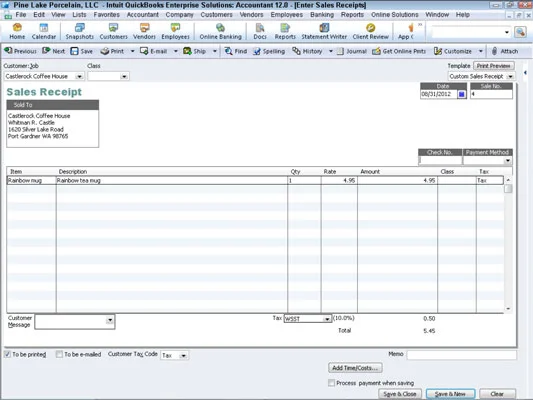Screen dimensions: 533x400
Task: Click the Customize toolbar button
Action: [x=453, y=51]
